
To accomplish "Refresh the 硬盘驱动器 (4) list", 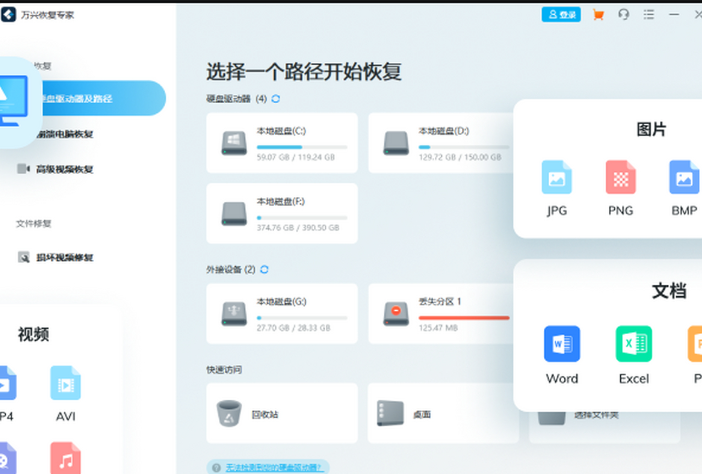I will pyautogui.click(x=276, y=98).
